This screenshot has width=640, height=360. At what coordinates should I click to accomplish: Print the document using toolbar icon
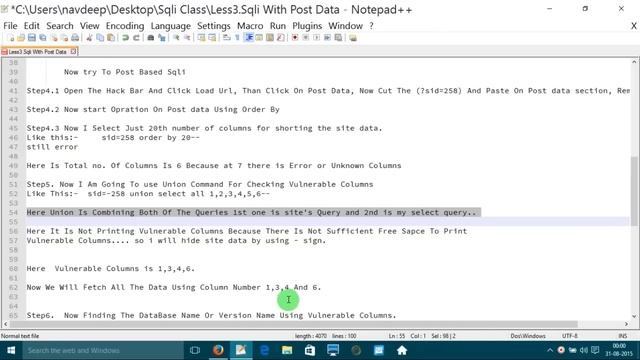(x=75, y=38)
